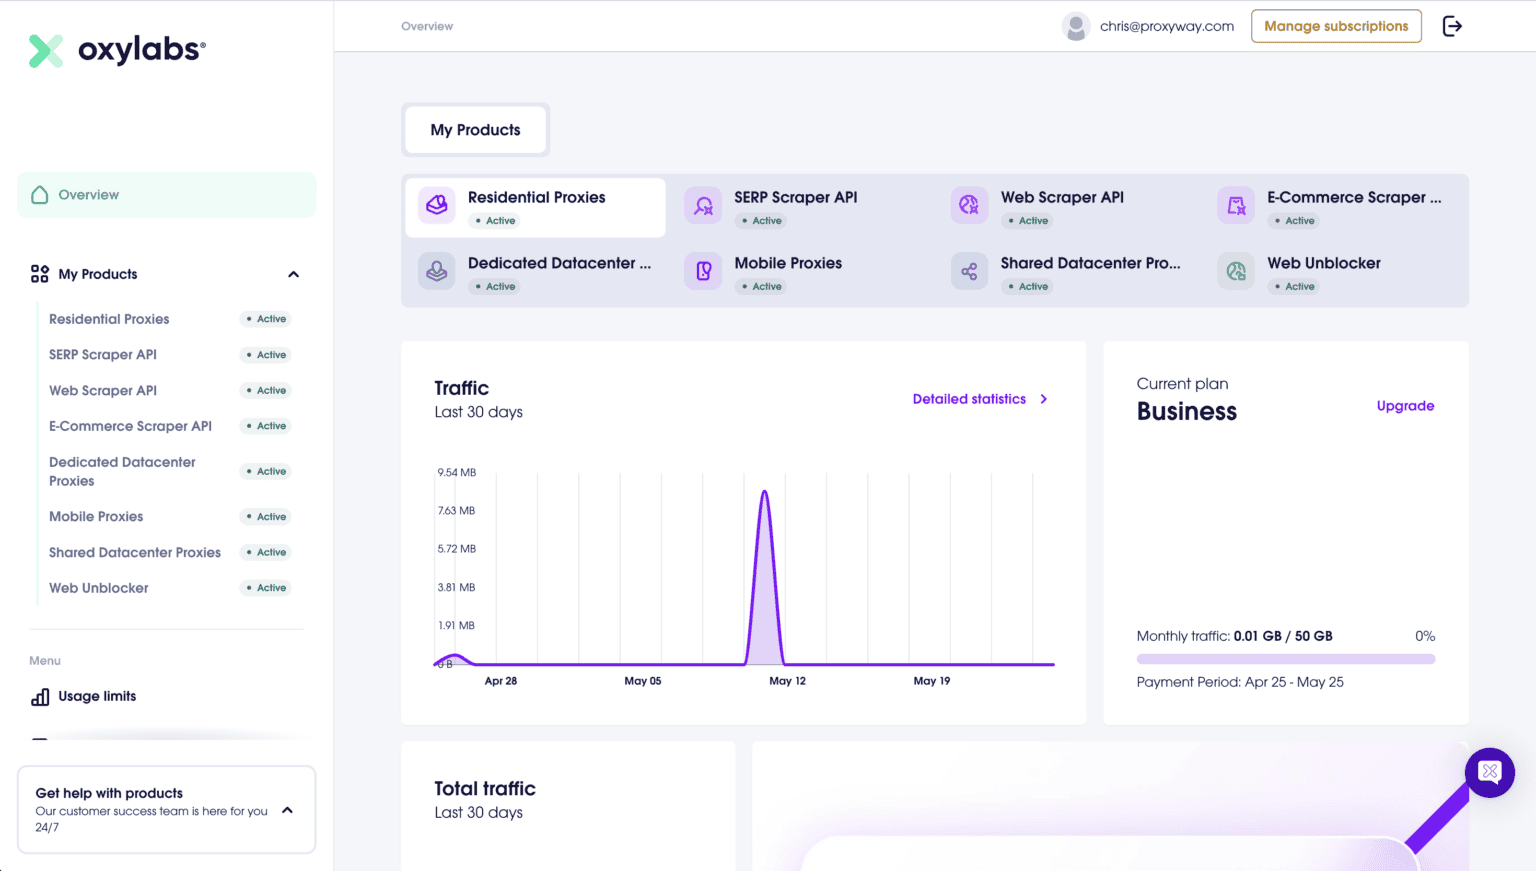The height and width of the screenshot is (871, 1536).
Task: Click the monthly traffic progress bar
Action: [1285, 659]
